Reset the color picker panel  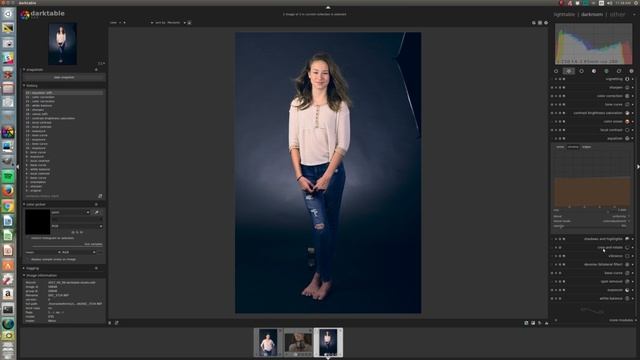point(96,204)
